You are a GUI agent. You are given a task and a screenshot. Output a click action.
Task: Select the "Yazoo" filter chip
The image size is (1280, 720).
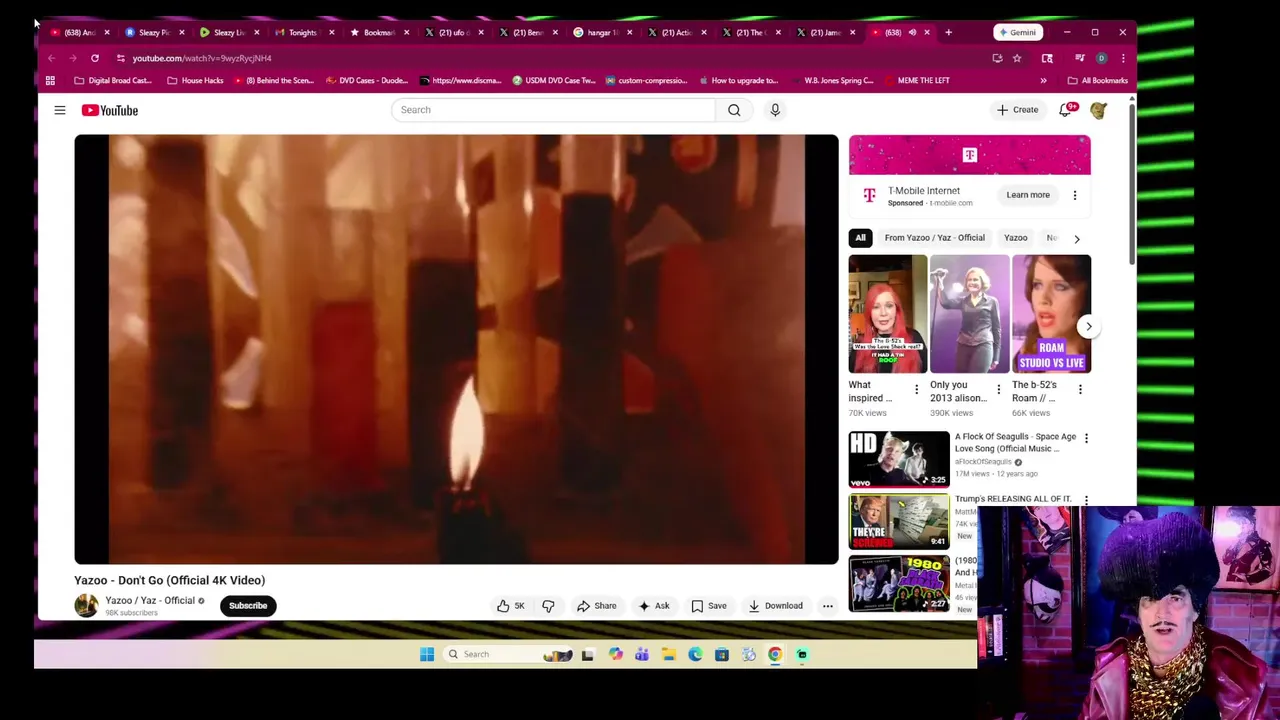click(x=1015, y=238)
